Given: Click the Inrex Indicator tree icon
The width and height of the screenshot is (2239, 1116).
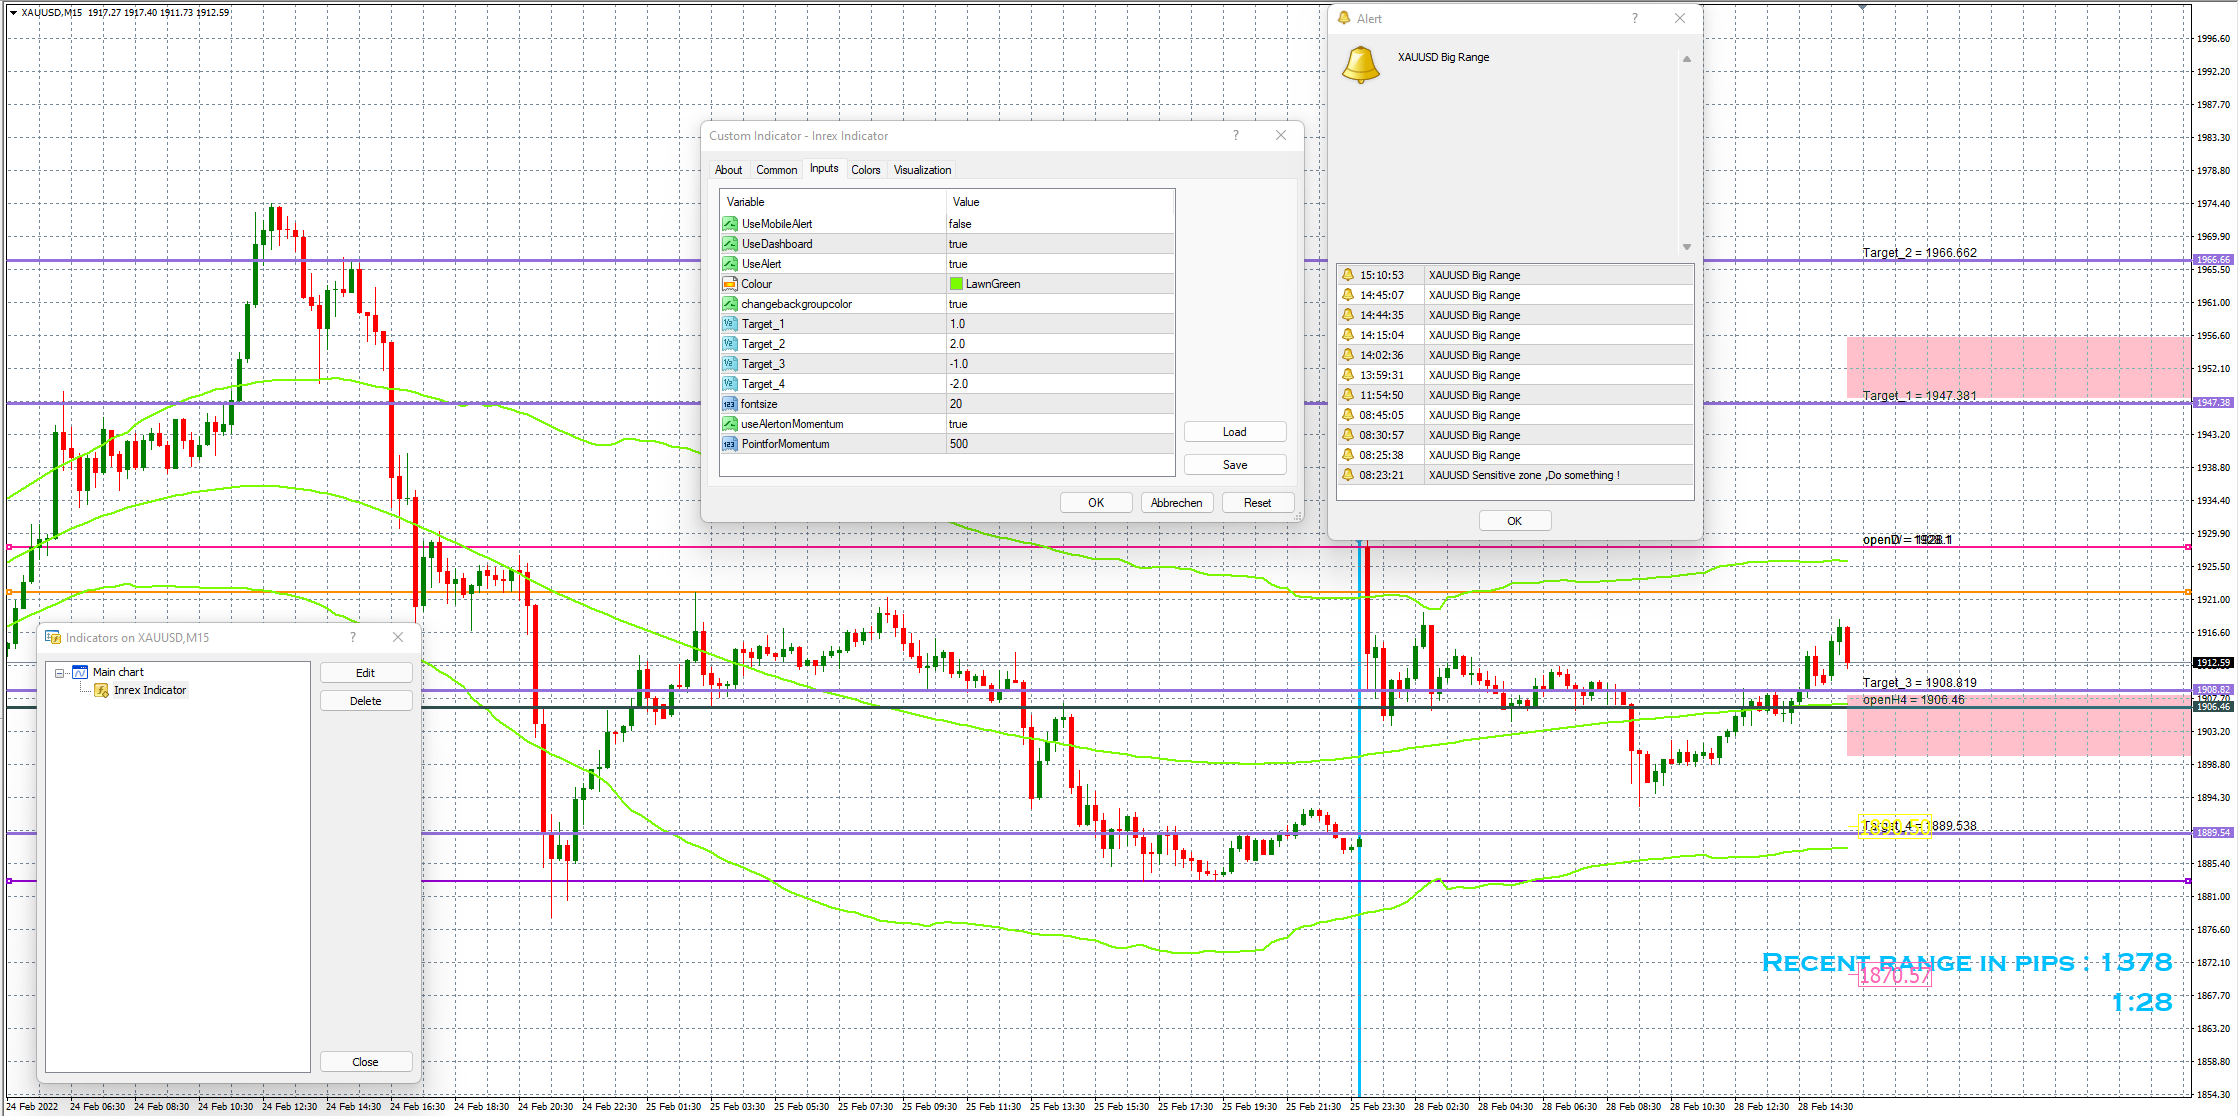Looking at the screenshot, I should pyautogui.click(x=101, y=690).
